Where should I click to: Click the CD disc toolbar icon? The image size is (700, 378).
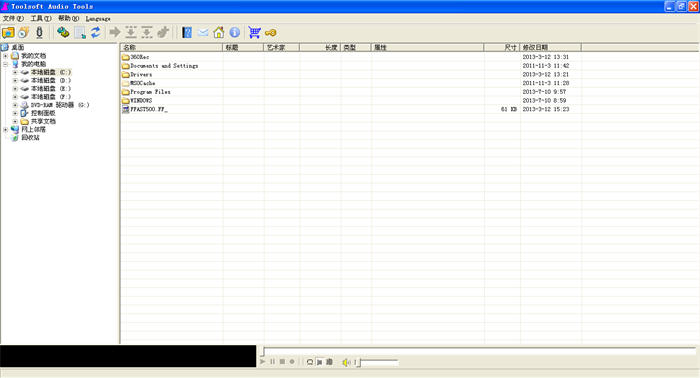[23, 32]
